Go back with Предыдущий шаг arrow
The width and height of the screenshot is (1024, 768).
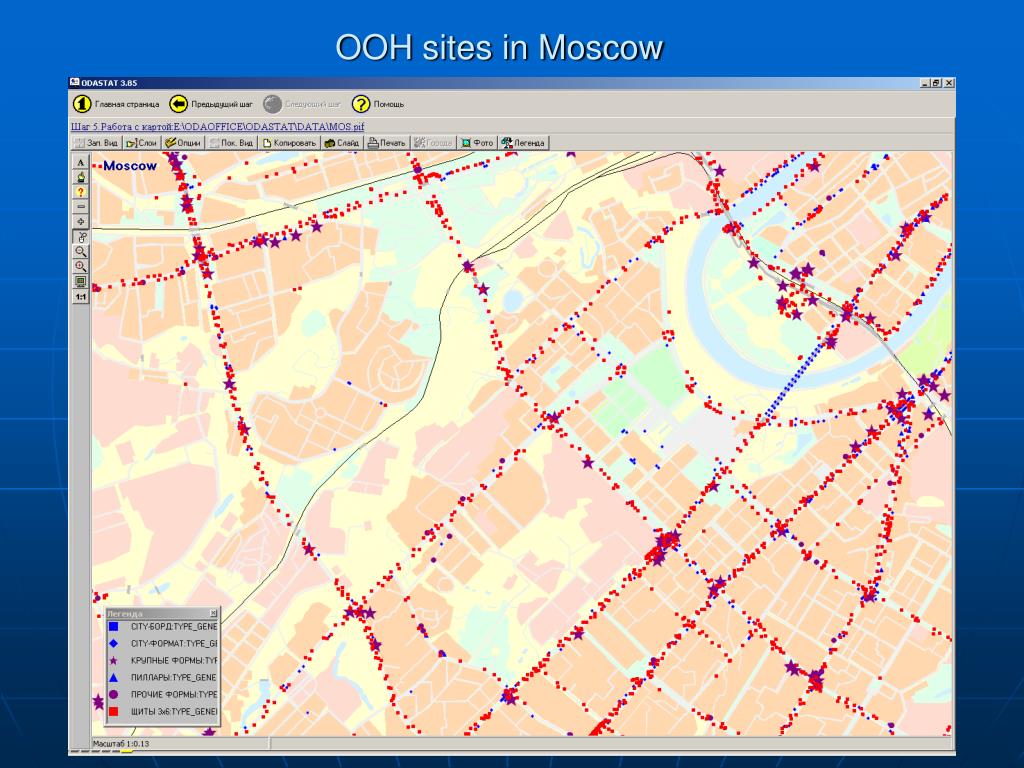pyautogui.click(x=178, y=104)
